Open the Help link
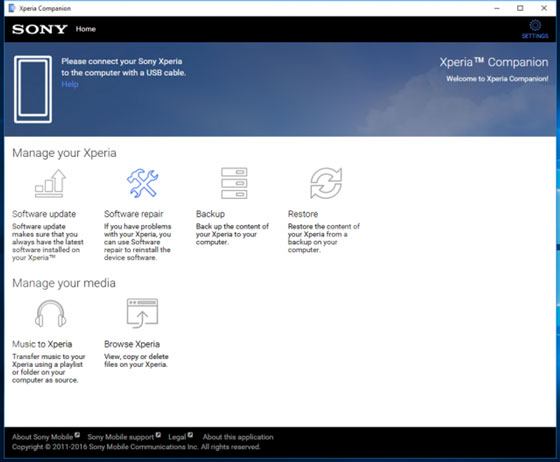560x462 pixels. click(70, 84)
